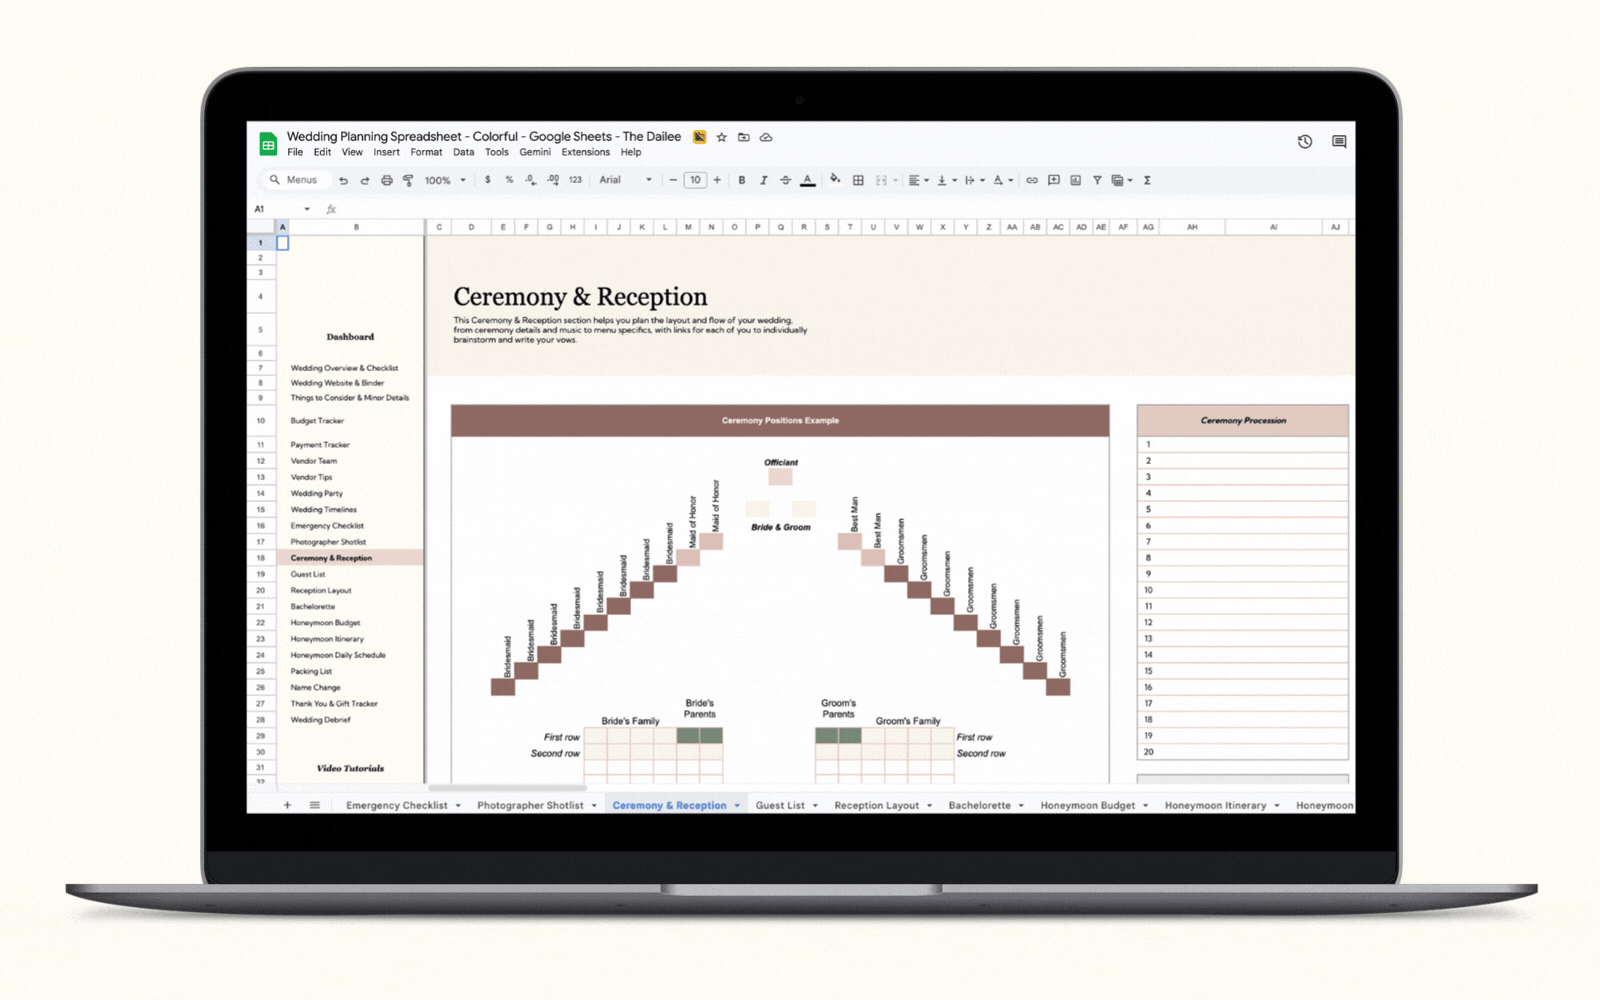The width and height of the screenshot is (1600, 1000).
Task: Open the 100% zoom dropdown
Action: 445,181
